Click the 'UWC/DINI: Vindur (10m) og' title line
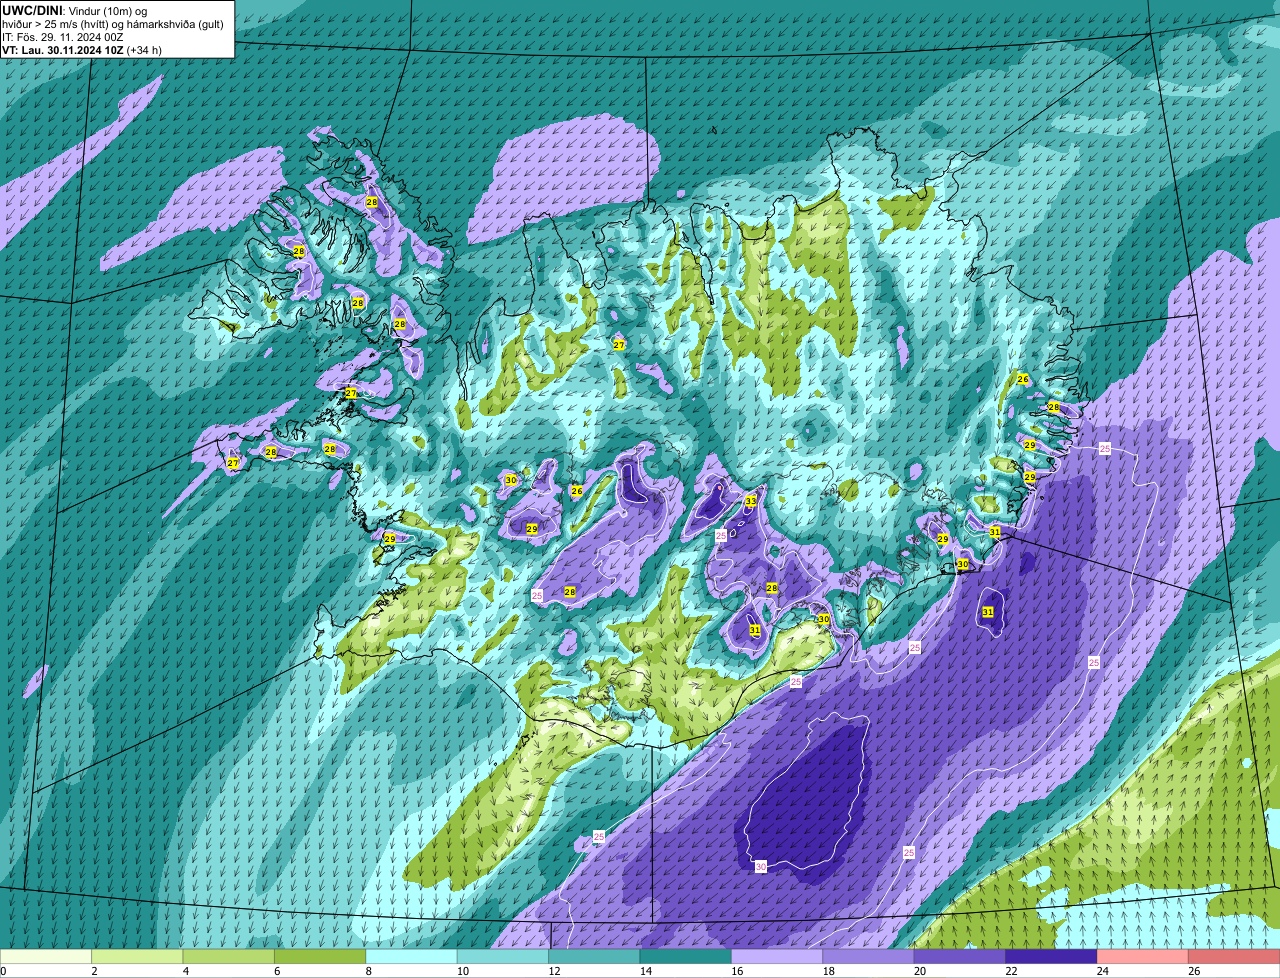The image size is (1280, 978). (74, 10)
